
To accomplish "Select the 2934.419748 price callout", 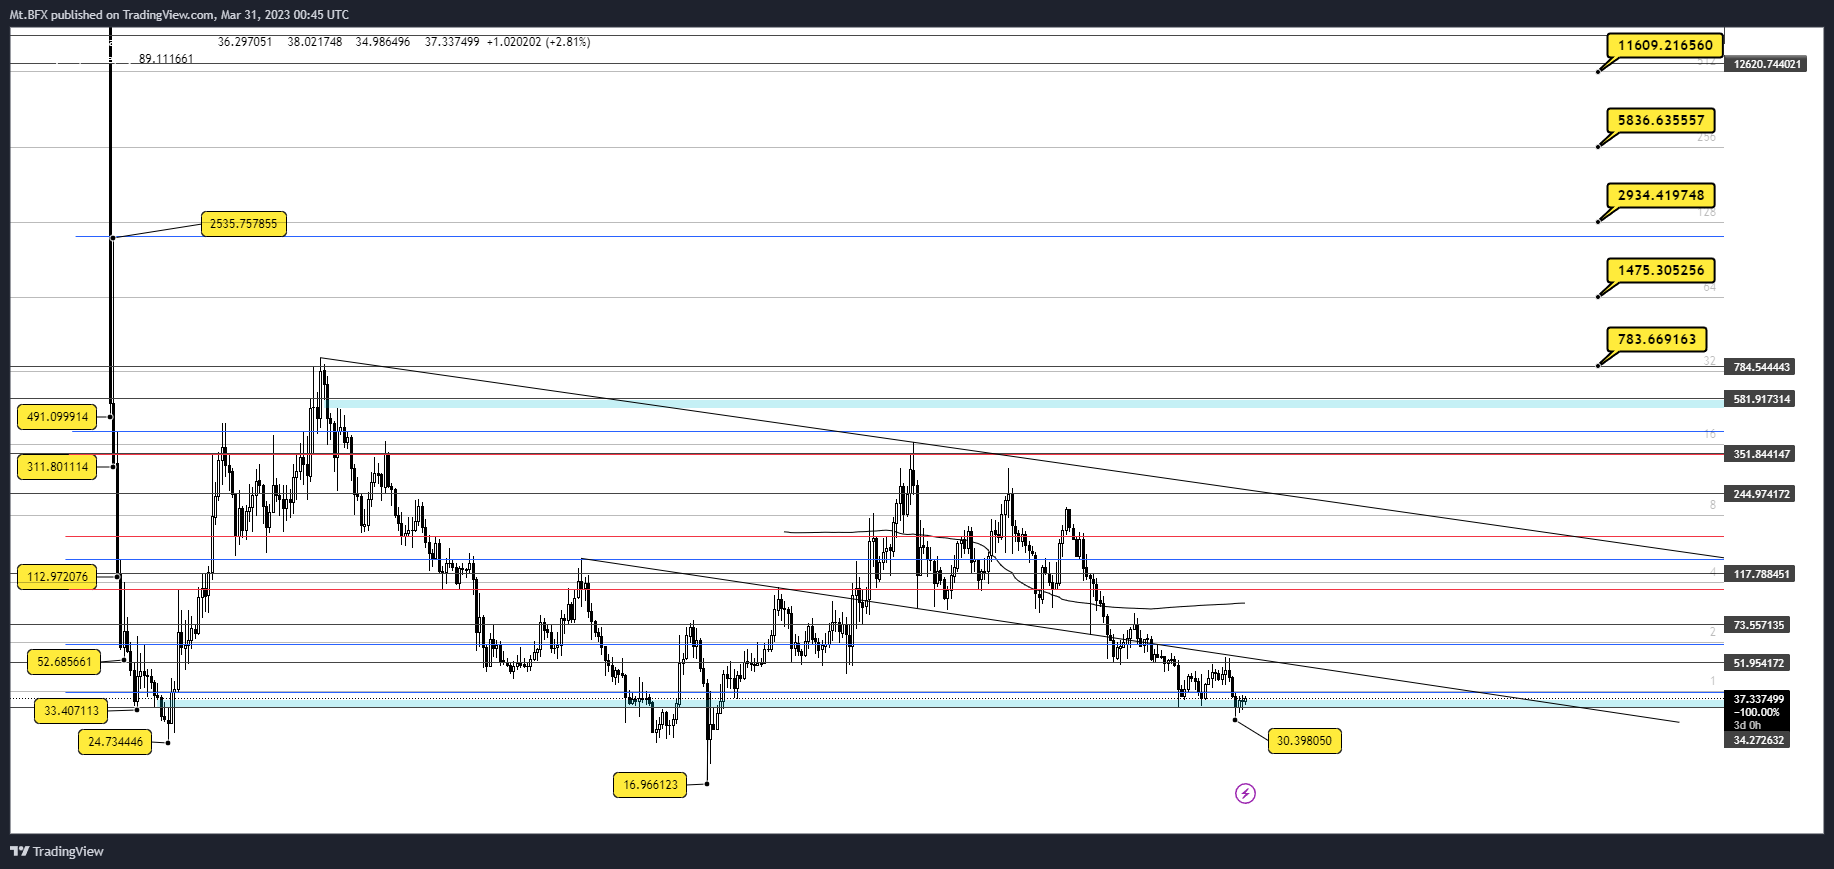I will pyautogui.click(x=1661, y=195).
